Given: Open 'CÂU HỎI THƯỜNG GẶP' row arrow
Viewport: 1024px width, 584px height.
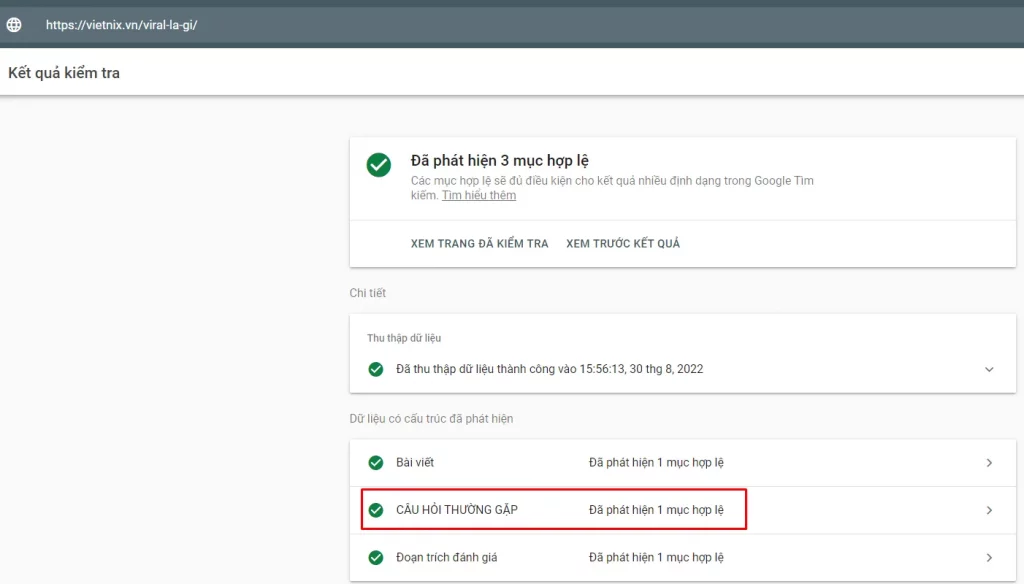Looking at the screenshot, I should [x=989, y=510].
